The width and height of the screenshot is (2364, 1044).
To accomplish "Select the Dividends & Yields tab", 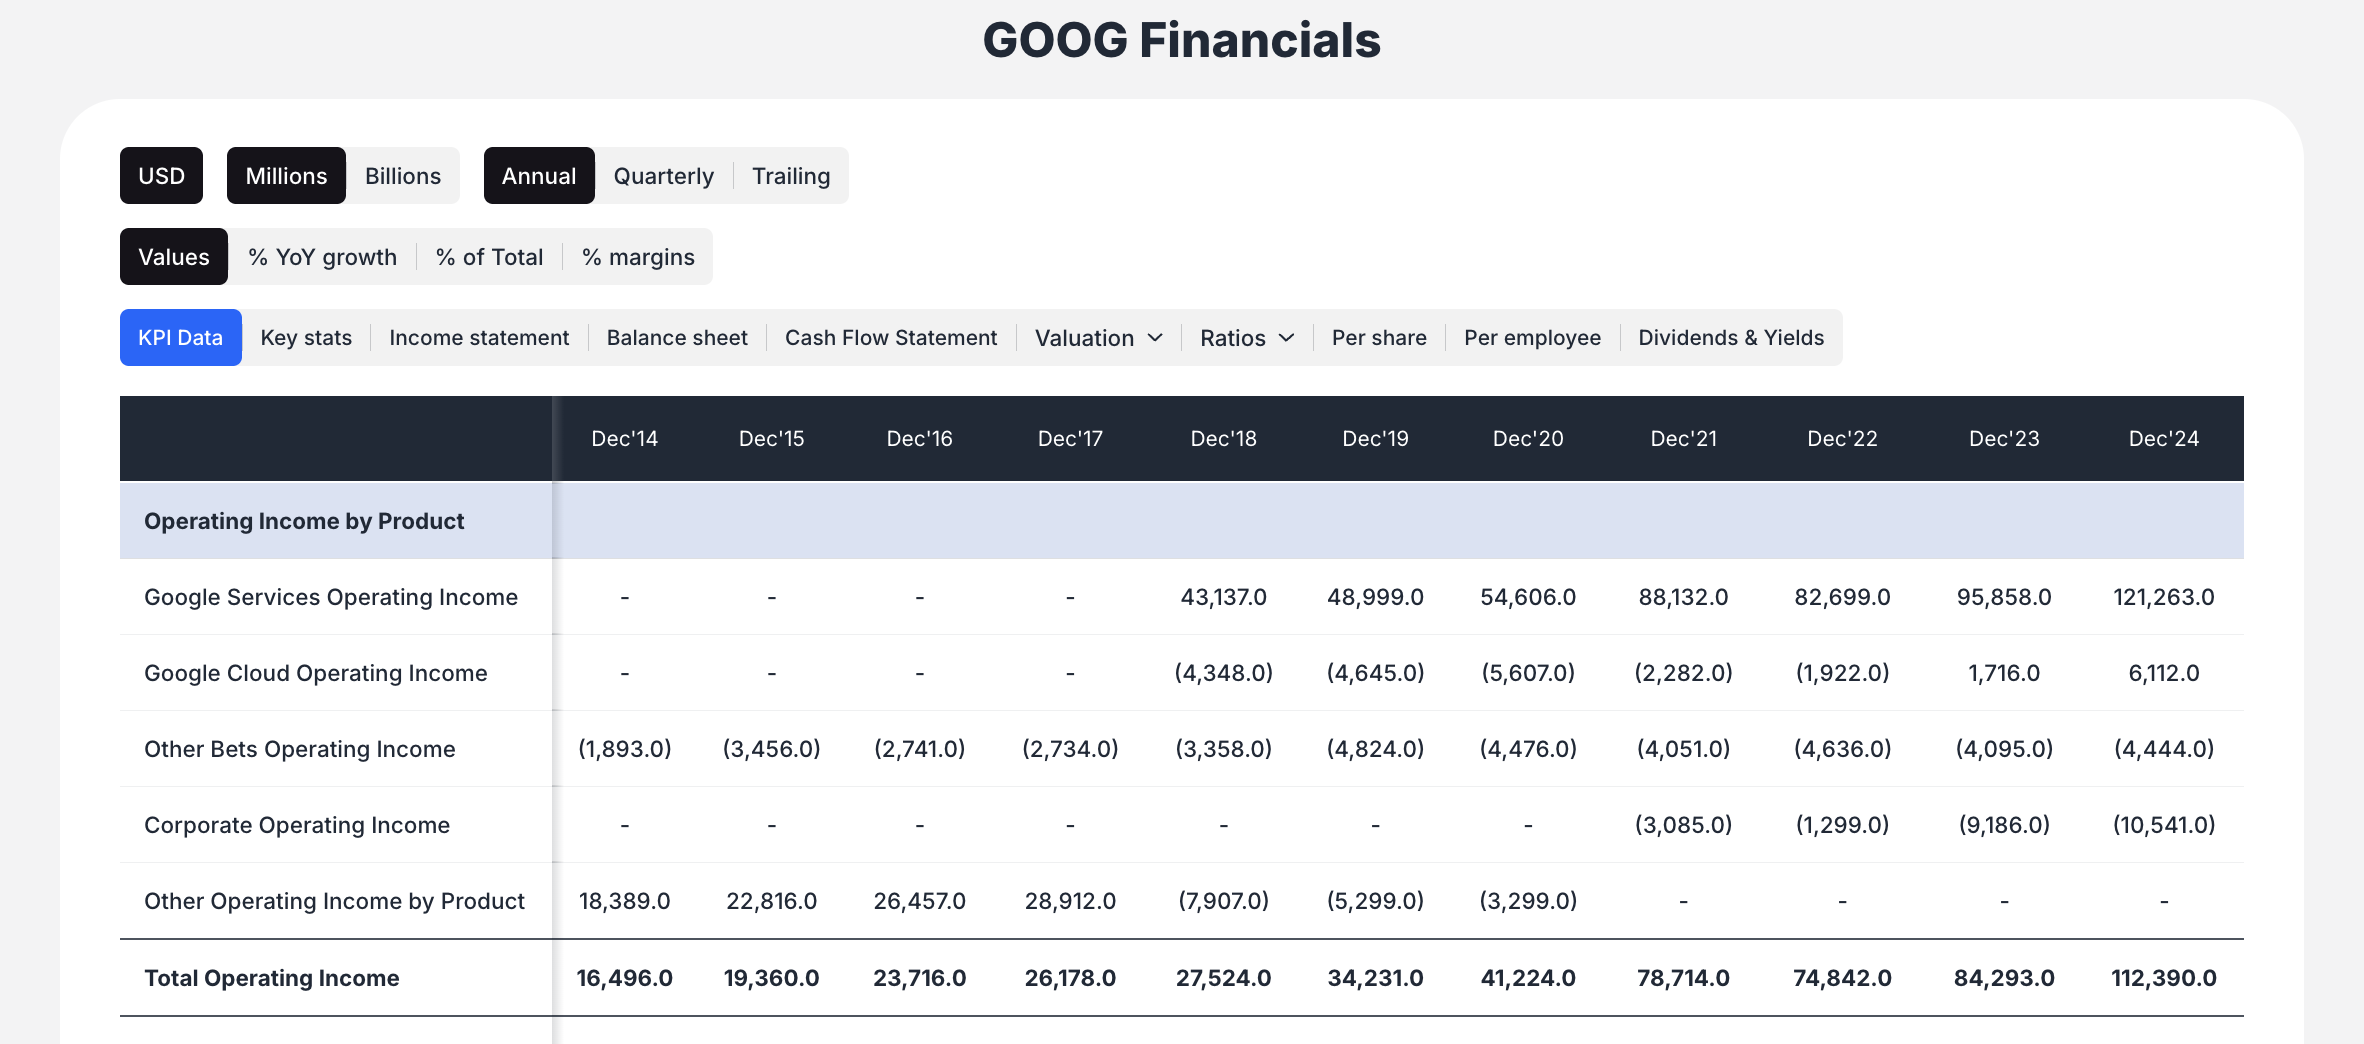I will pyautogui.click(x=1731, y=337).
